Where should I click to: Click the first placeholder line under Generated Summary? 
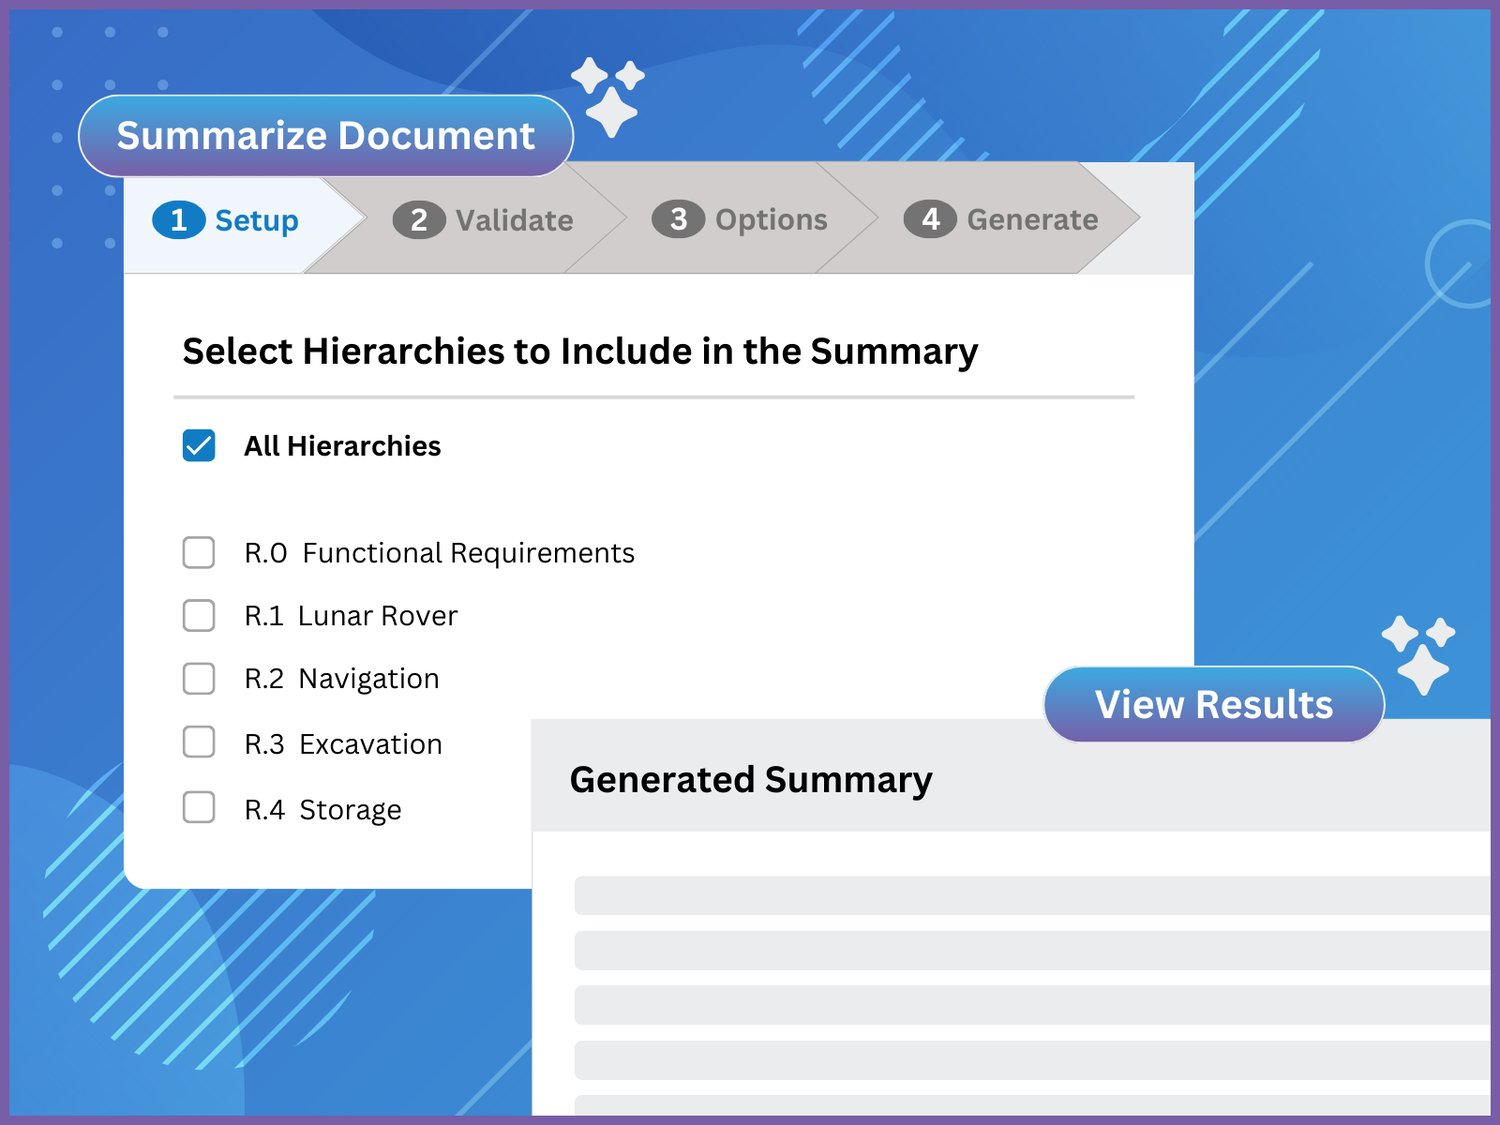[1030, 895]
